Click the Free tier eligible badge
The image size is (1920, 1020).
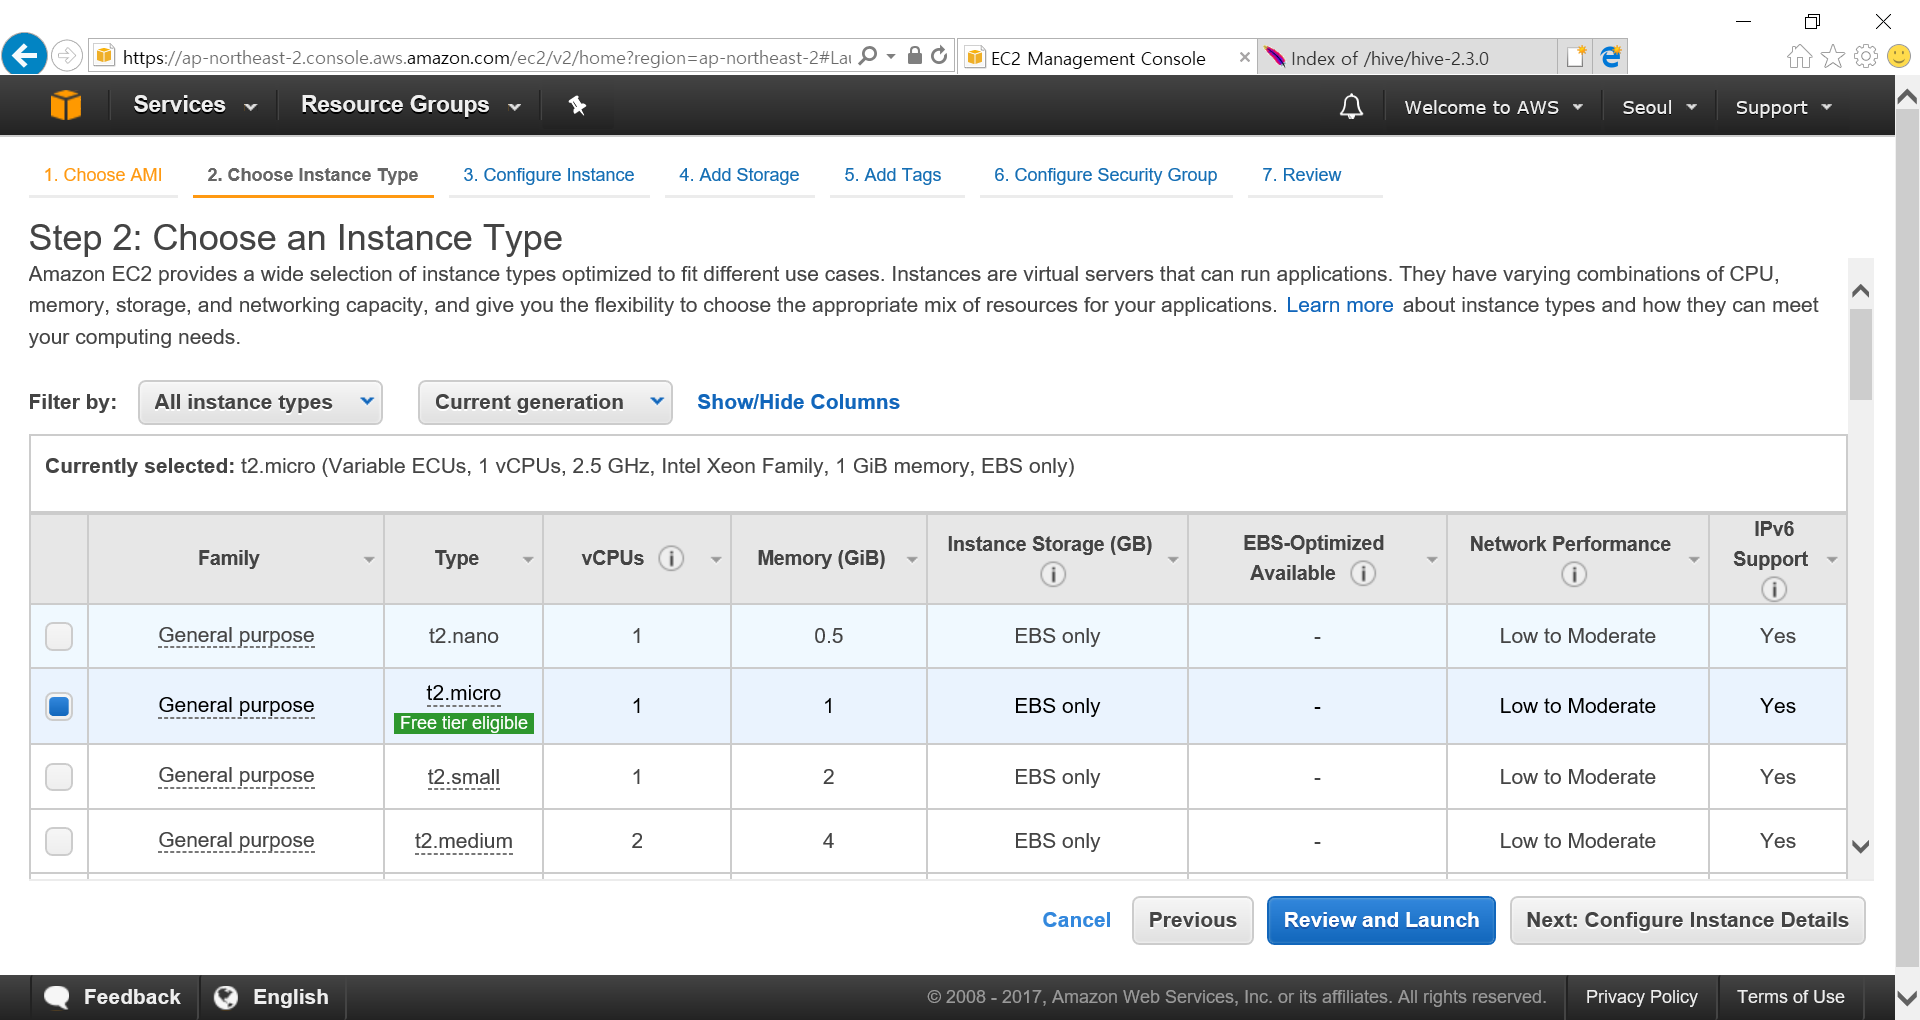pyautogui.click(x=463, y=723)
